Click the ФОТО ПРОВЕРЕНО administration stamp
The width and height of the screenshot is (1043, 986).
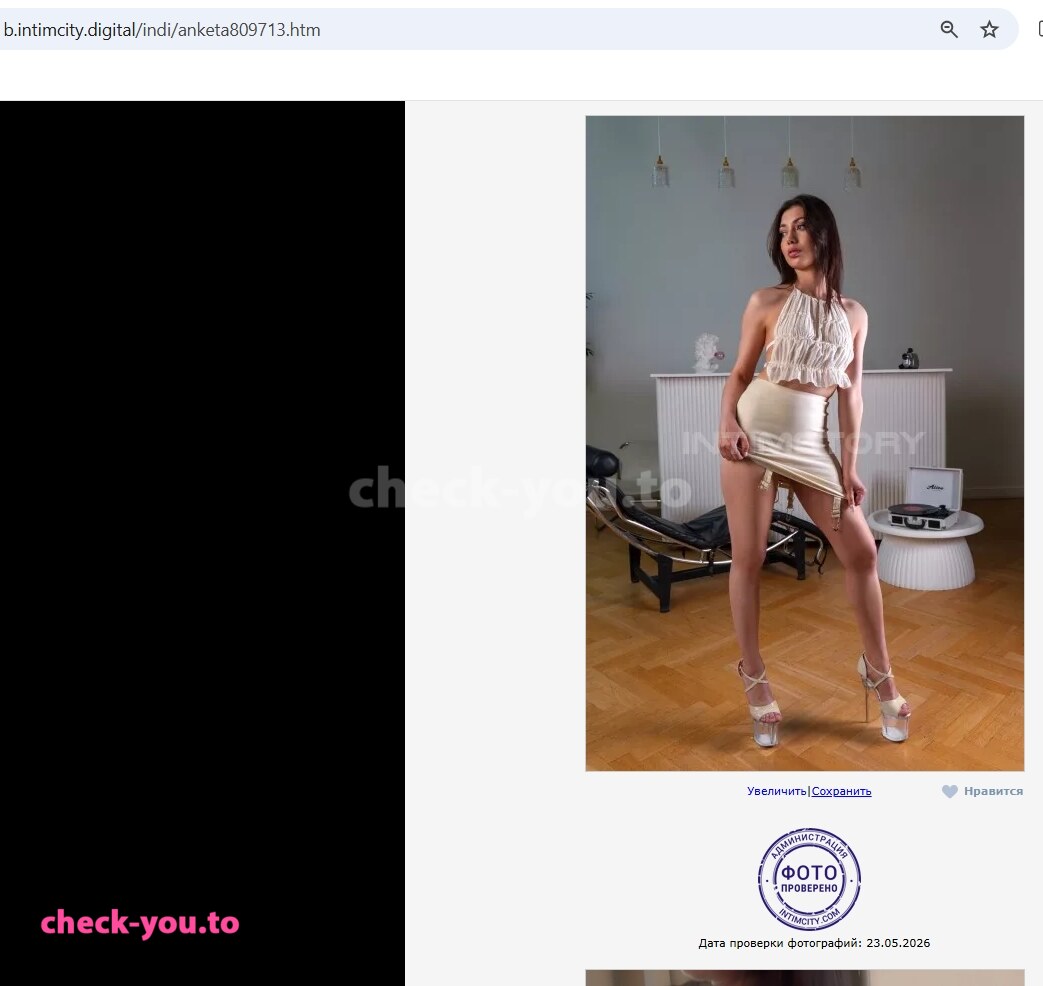tap(809, 878)
